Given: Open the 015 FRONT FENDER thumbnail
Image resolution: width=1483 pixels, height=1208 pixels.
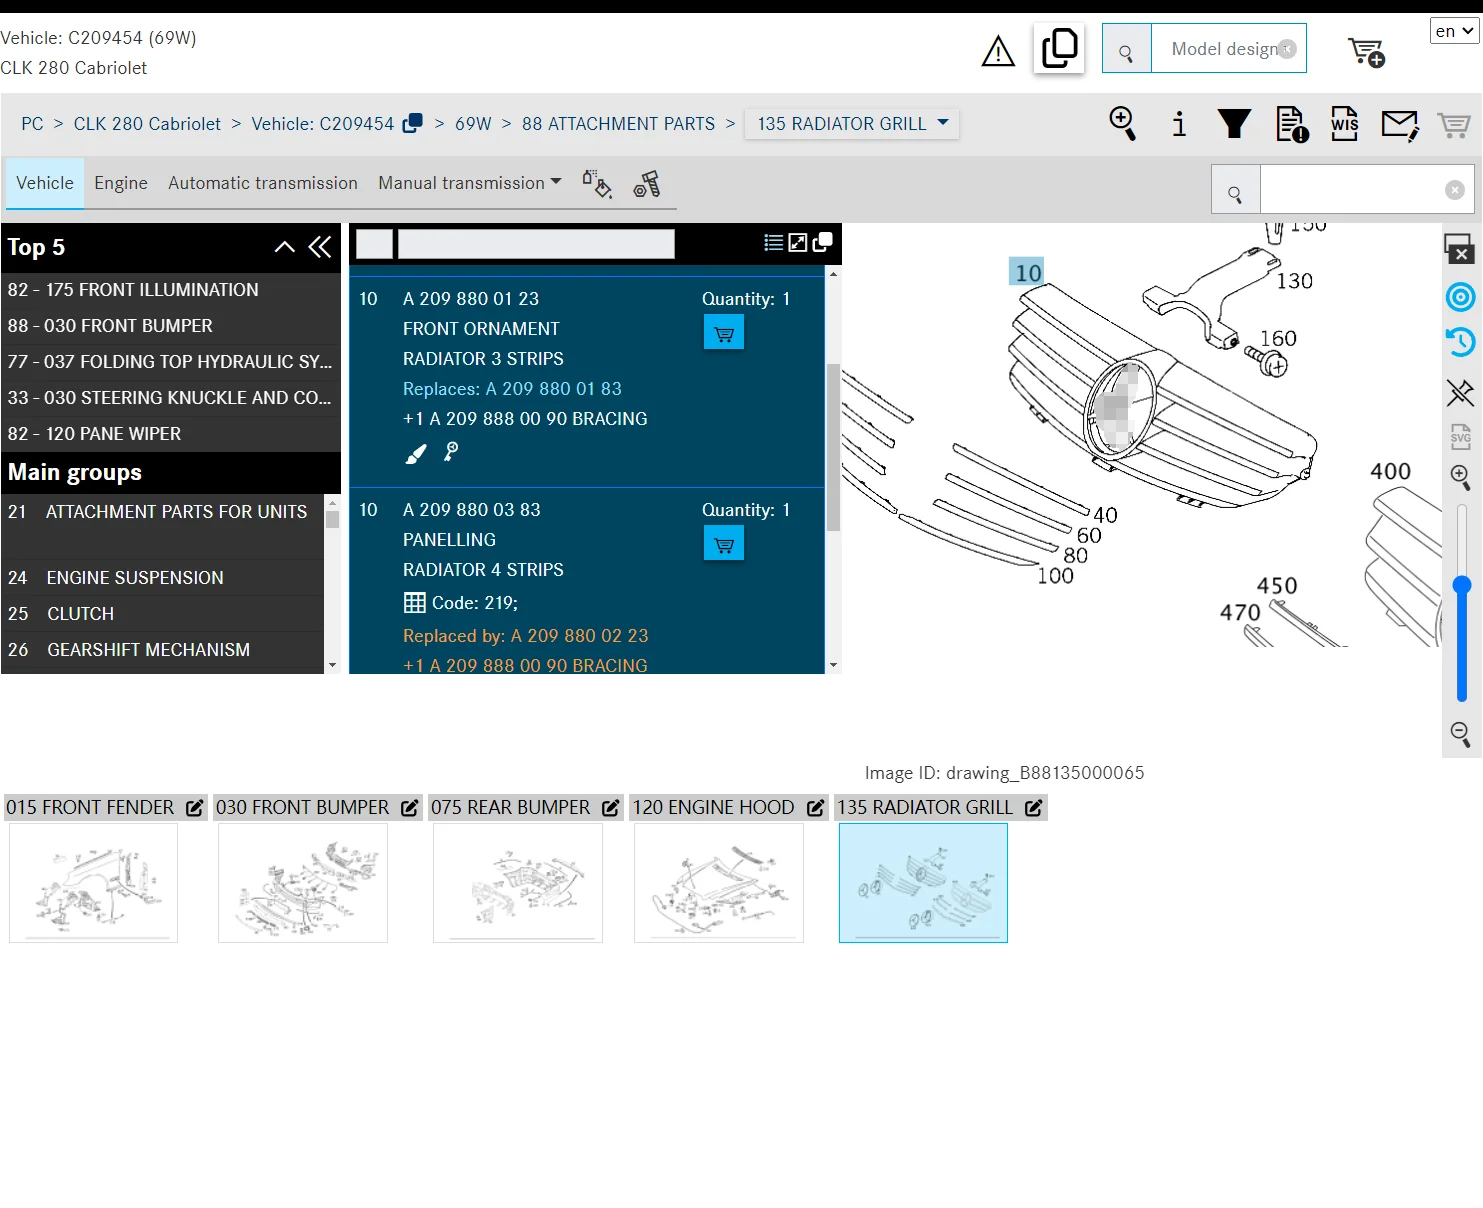Looking at the screenshot, I should [93, 883].
